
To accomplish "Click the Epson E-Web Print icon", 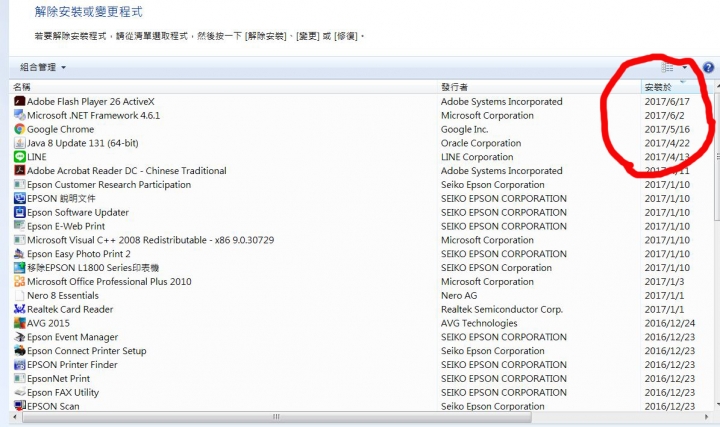I will pos(19,226).
